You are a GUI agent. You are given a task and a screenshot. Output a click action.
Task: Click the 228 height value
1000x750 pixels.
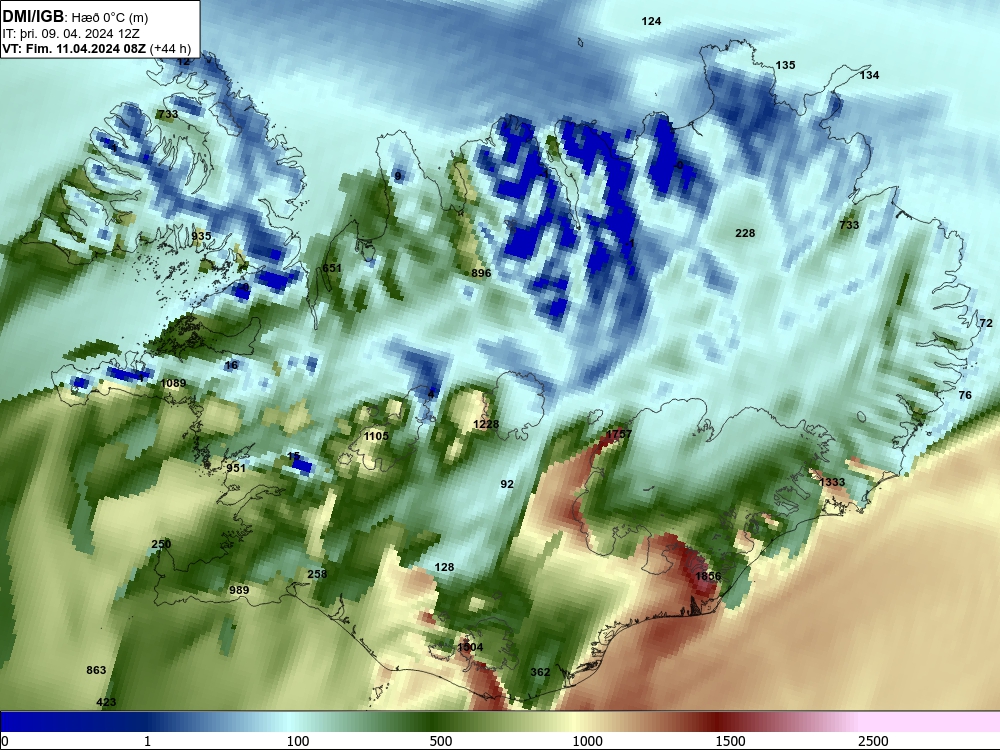pyautogui.click(x=745, y=233)
